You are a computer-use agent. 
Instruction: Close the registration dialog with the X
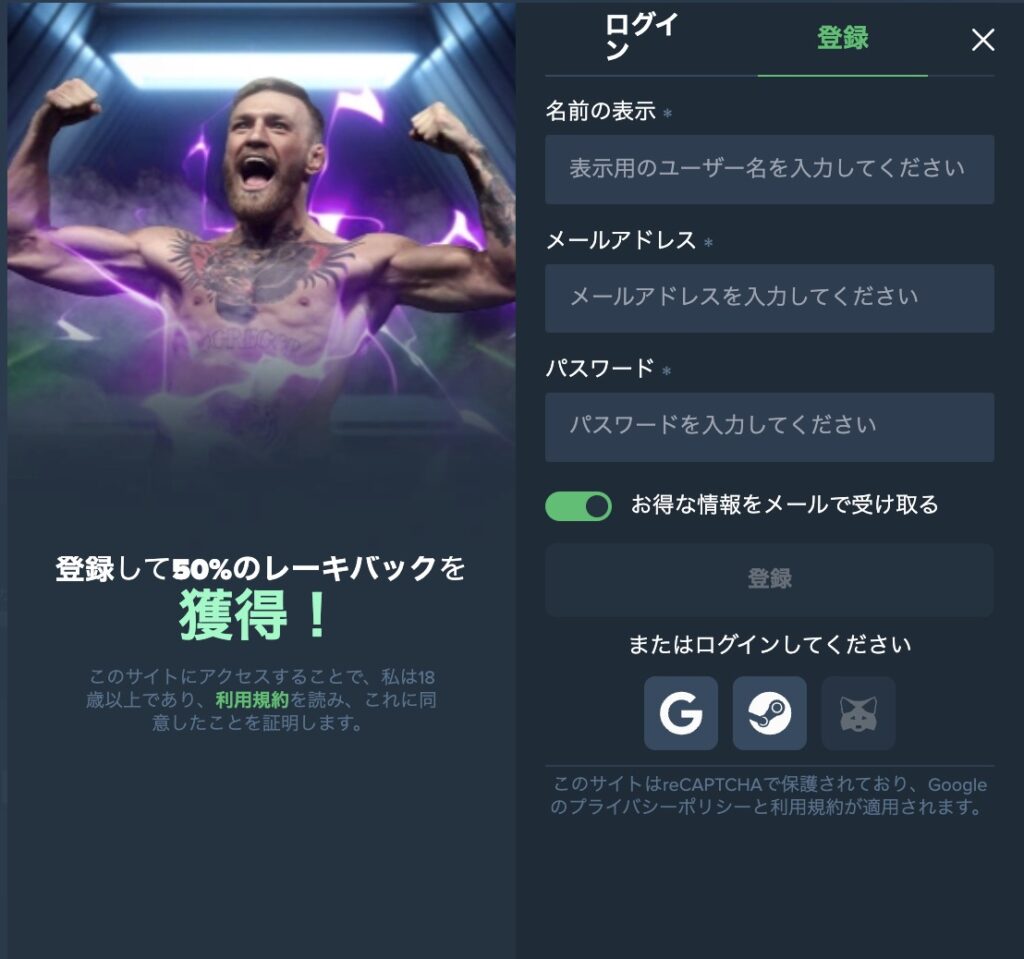coord(983,40)
